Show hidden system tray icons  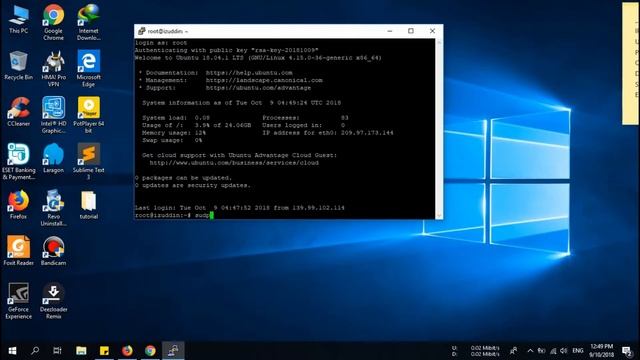[x=530, y=351]
